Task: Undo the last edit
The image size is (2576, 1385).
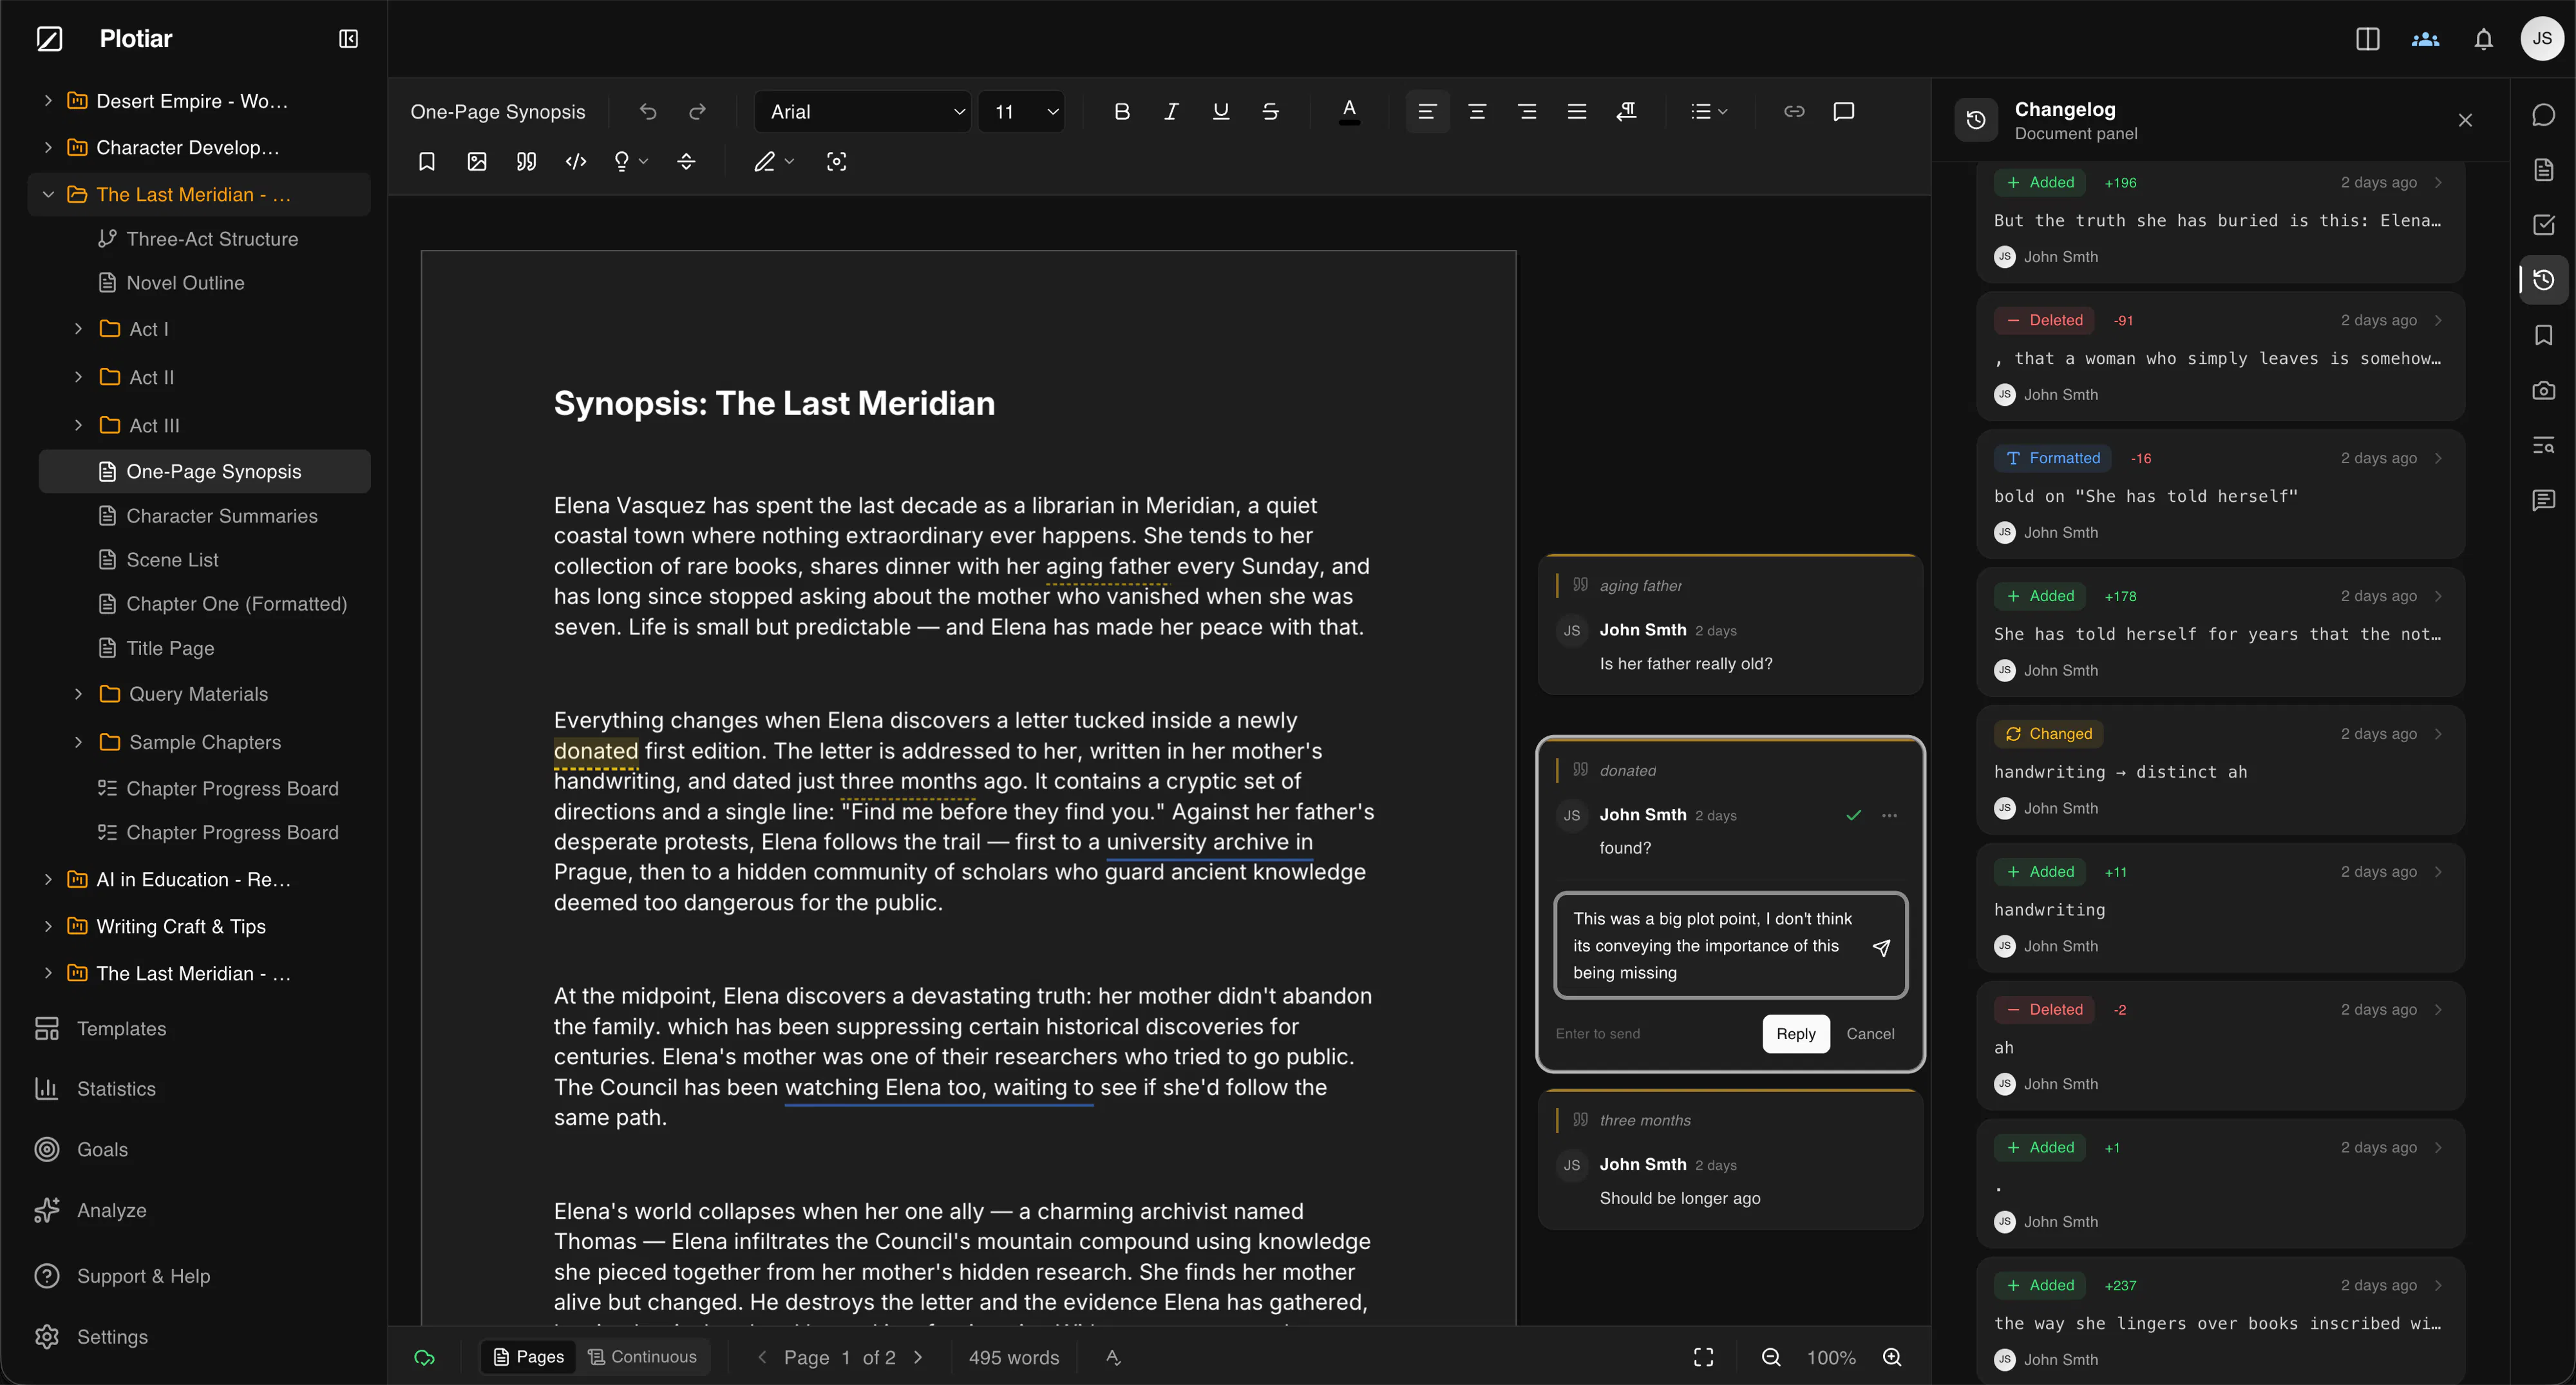Action: (648, 112)
